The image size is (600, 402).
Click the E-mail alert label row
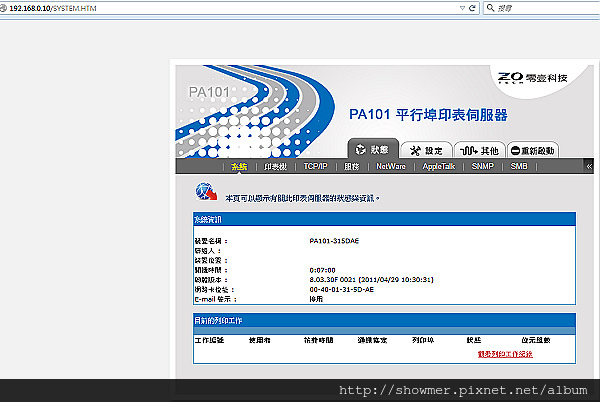click(x=215, y=299)
